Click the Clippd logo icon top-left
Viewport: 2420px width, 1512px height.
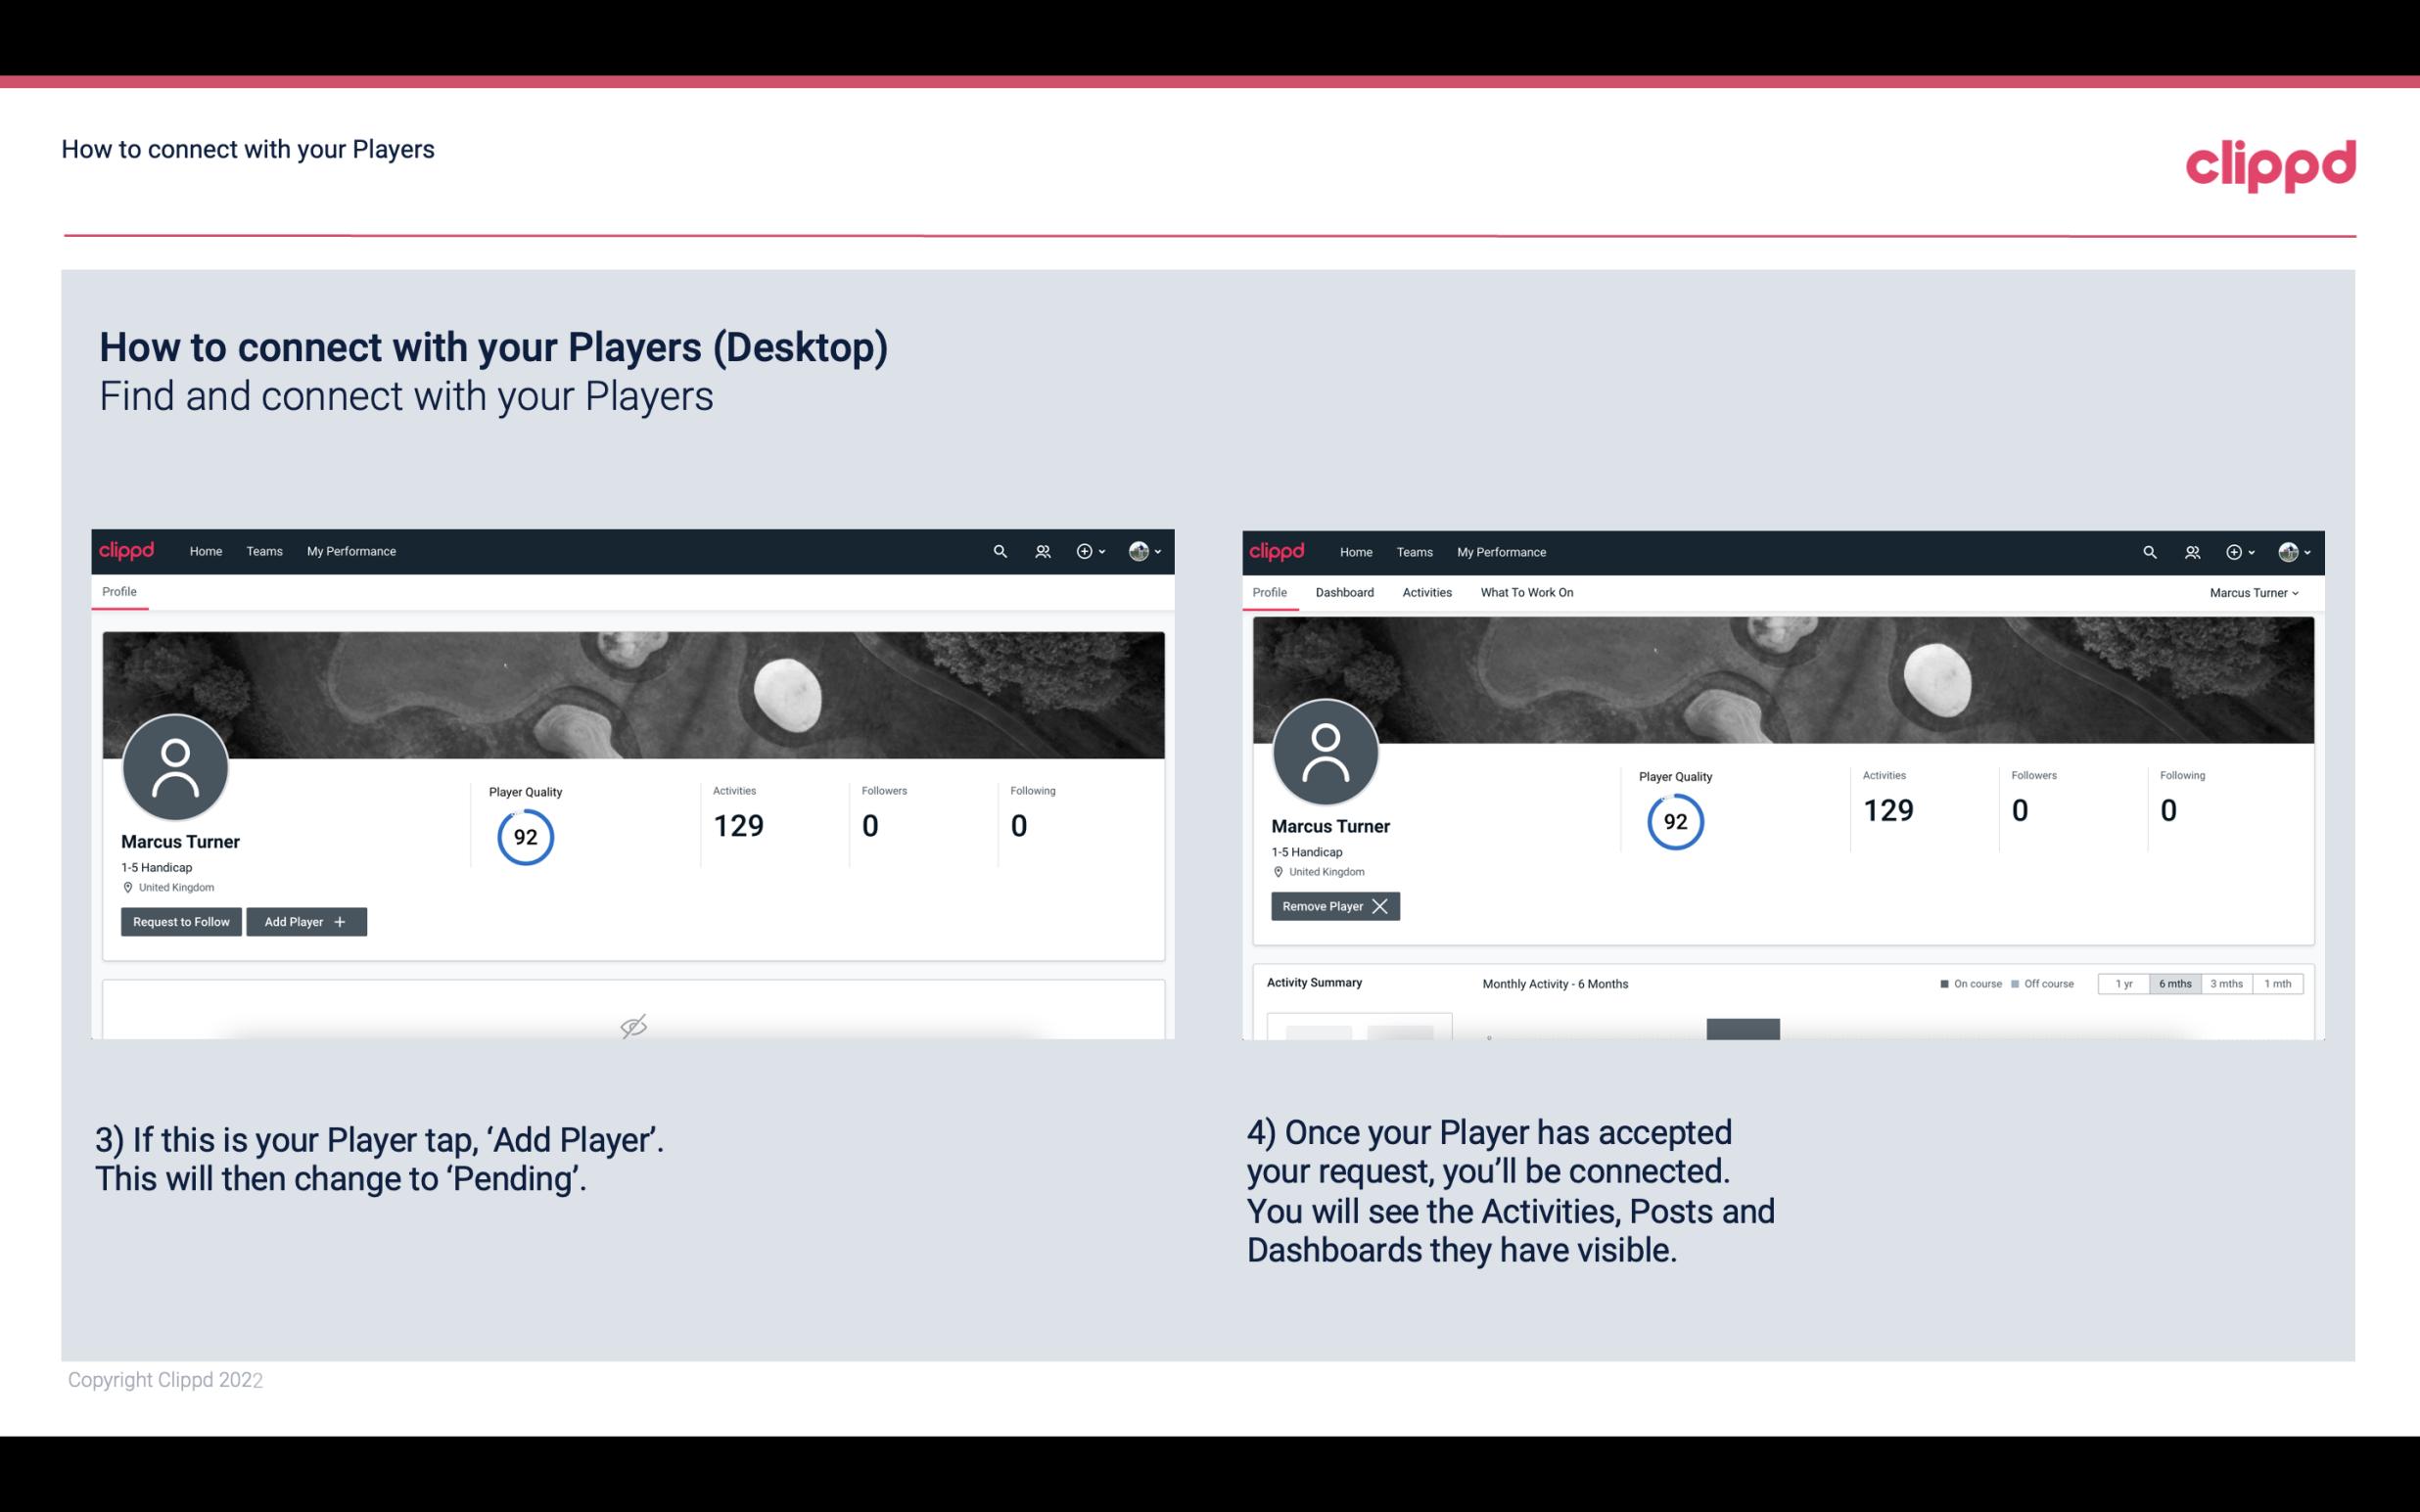click(x=130, y=550)
